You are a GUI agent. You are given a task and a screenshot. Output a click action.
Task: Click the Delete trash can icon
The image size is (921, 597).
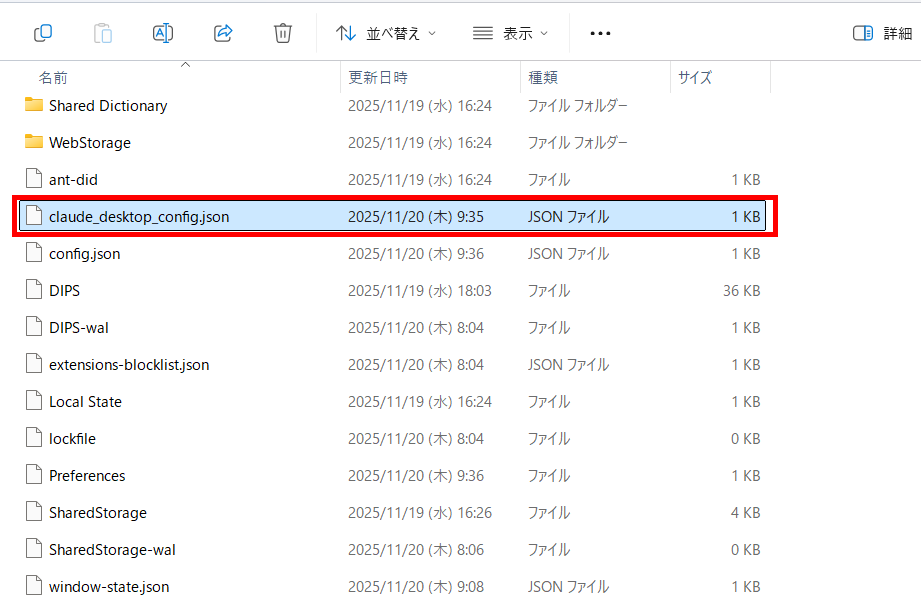(x=283, y=33)
